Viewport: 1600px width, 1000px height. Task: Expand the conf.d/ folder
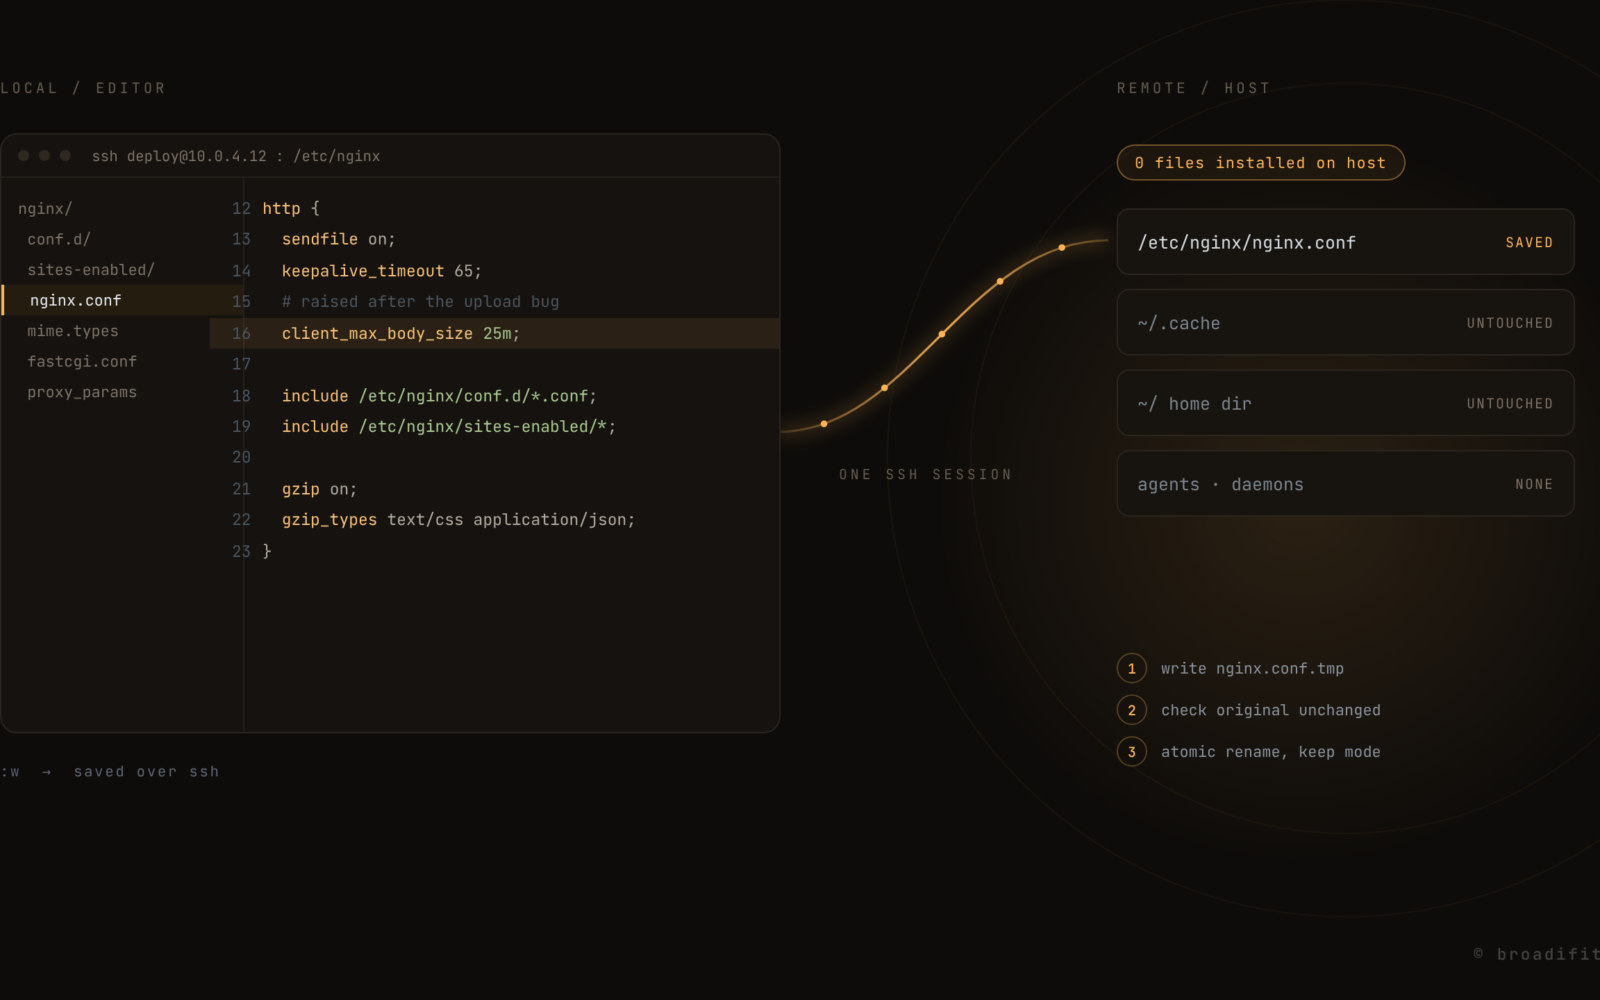click(59, 240)
